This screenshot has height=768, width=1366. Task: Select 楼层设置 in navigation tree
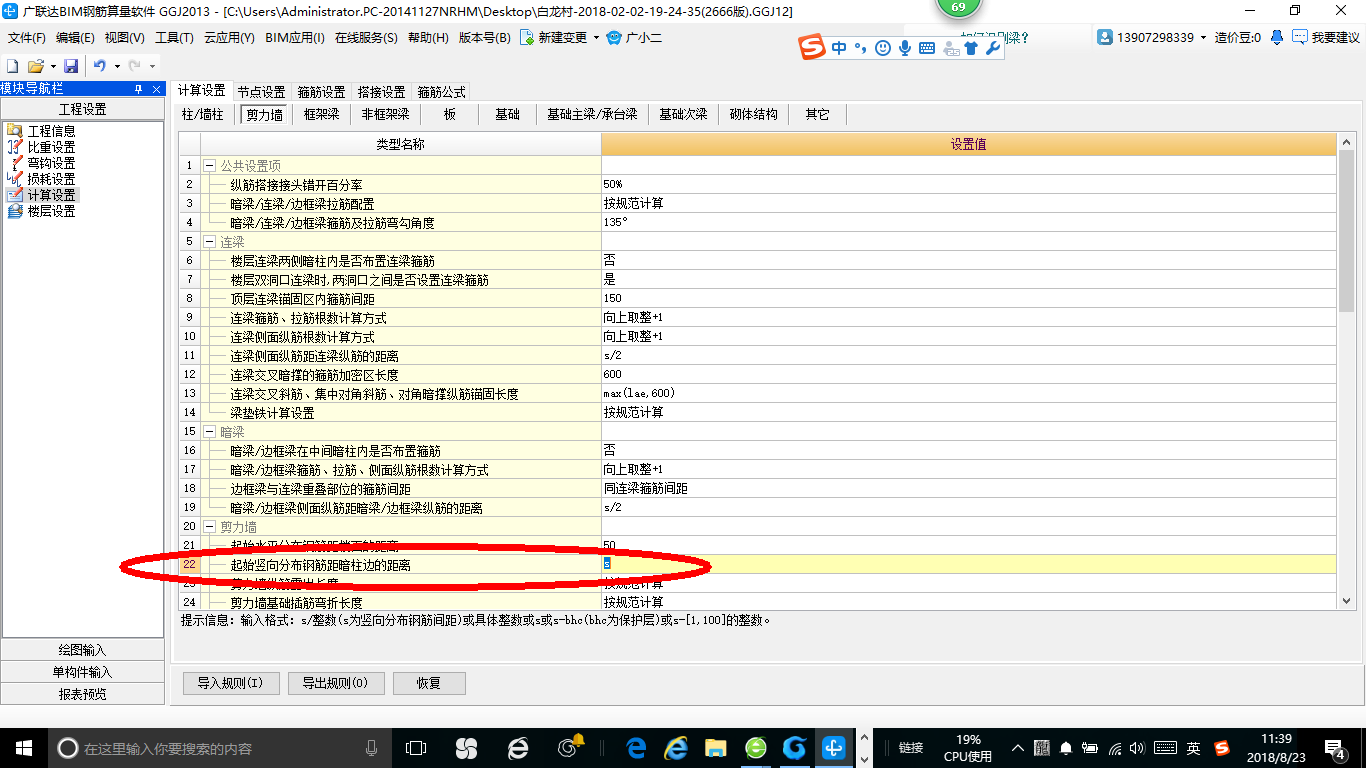tap(51, 211)
